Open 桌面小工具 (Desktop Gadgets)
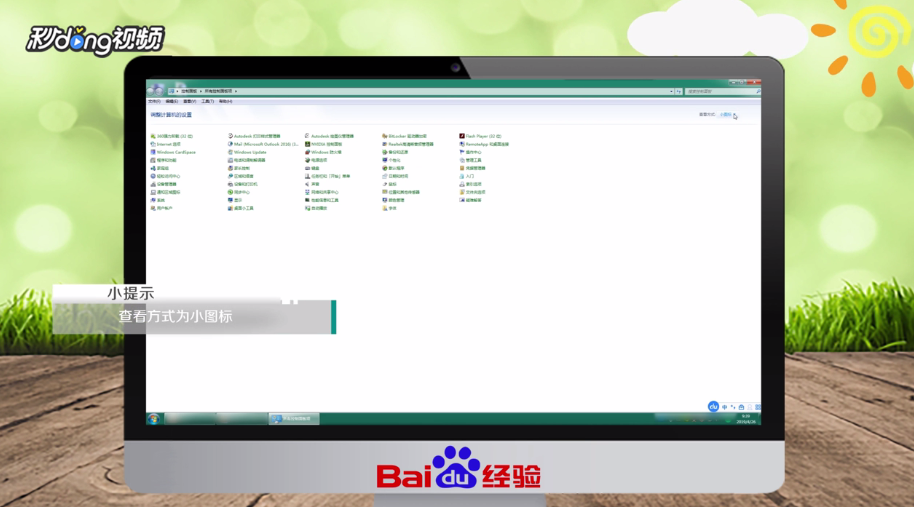This screenshot has height=507, width=914. click(241, 208)
